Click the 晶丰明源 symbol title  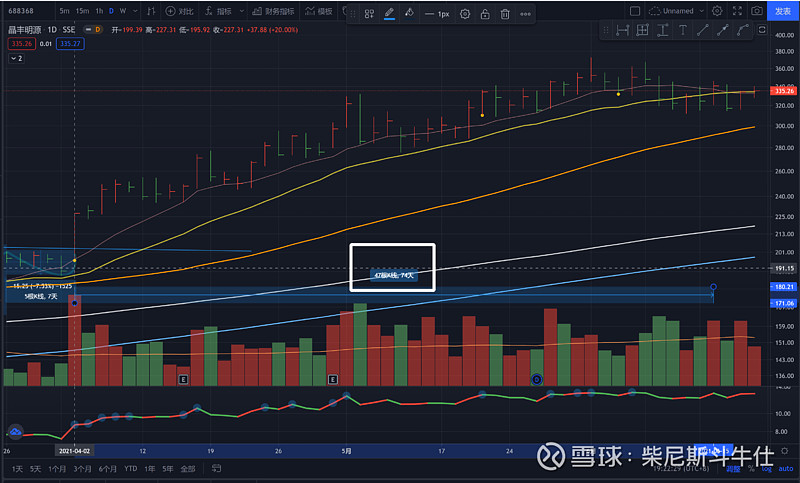pyautogui.click(x=24, y=30)
